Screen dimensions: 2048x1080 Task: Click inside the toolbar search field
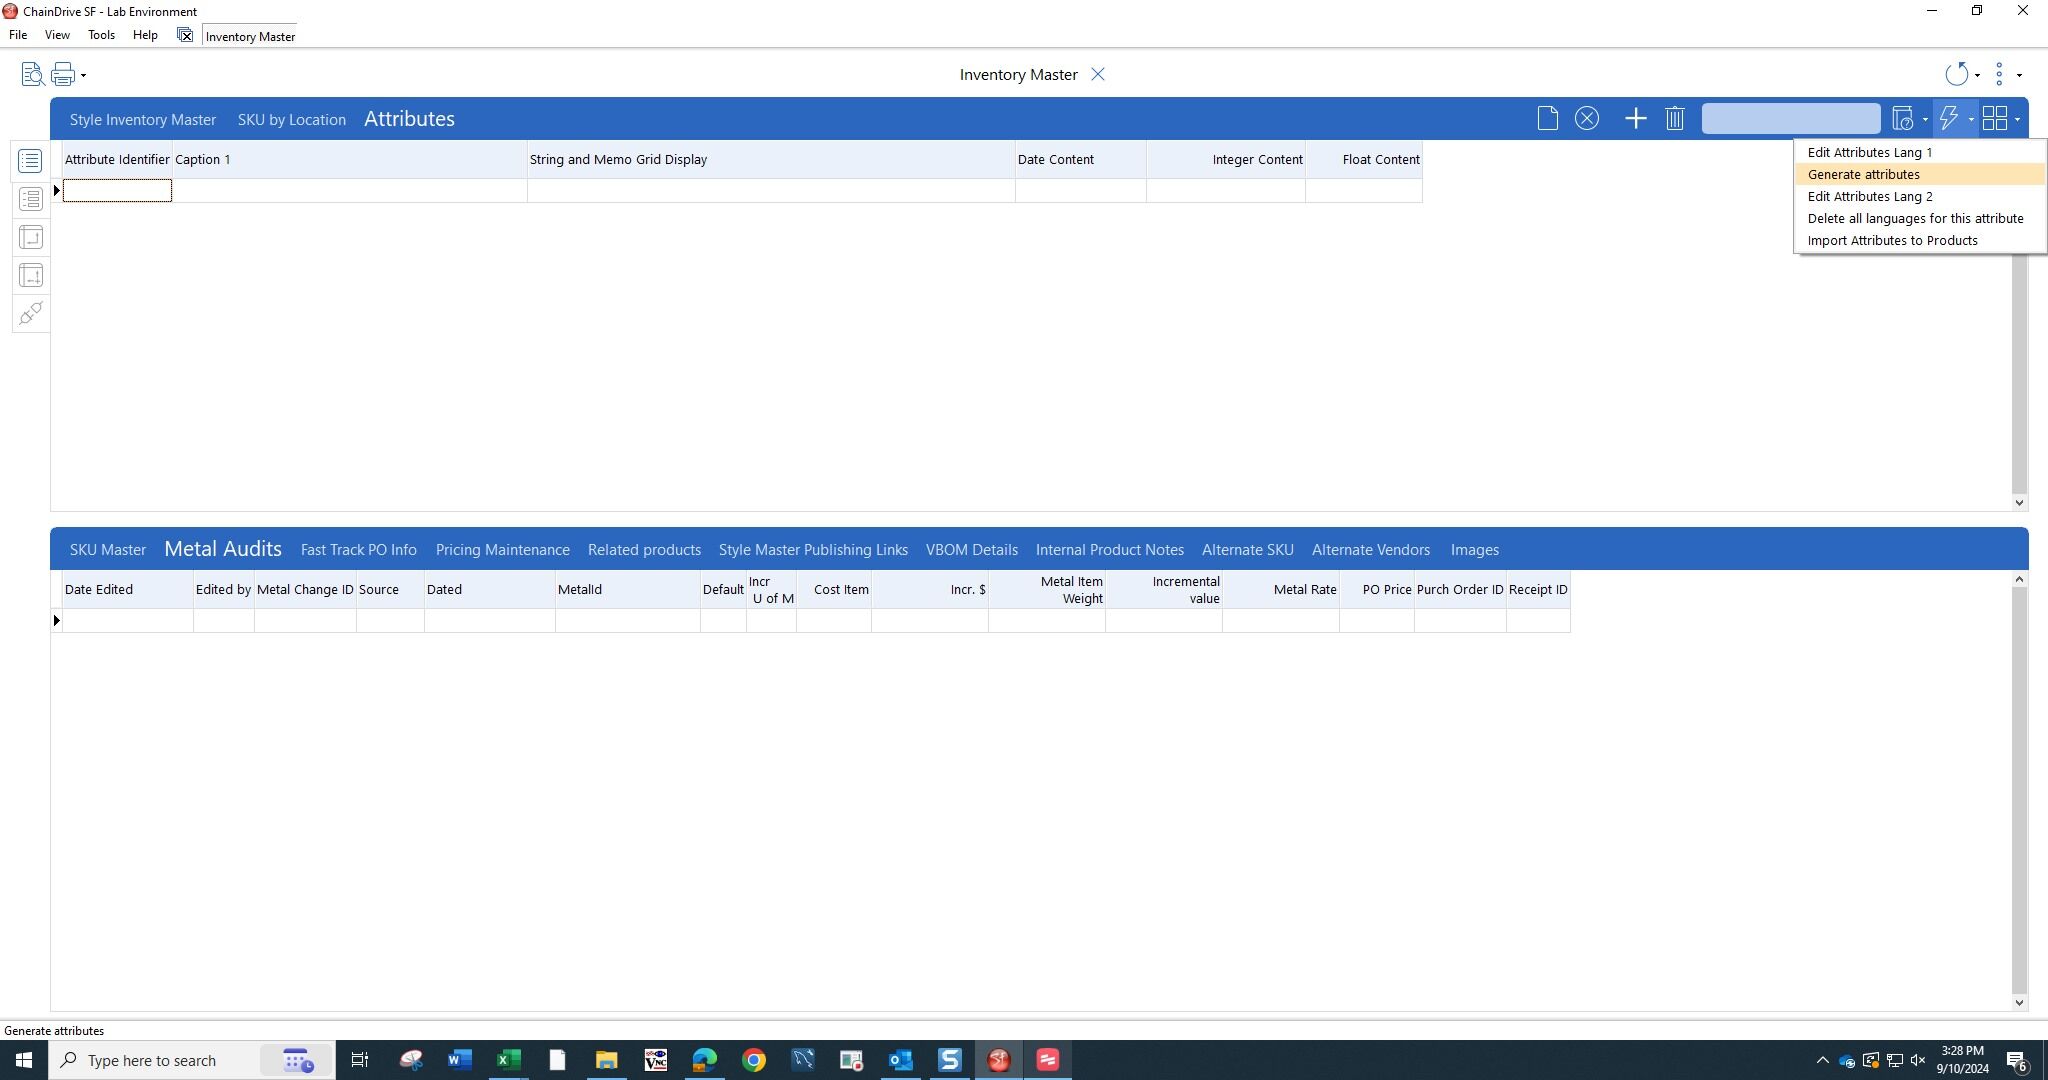(1790, 118)
